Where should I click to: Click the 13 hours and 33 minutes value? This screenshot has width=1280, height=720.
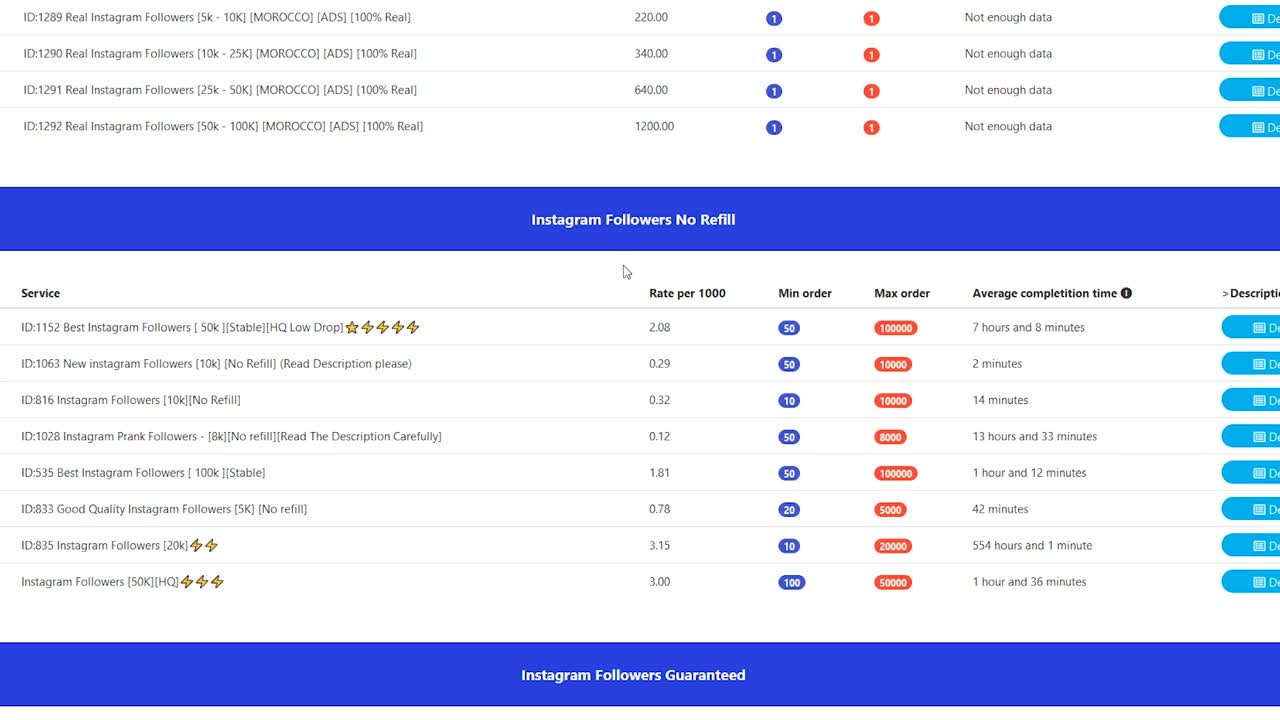[1034, 436]
